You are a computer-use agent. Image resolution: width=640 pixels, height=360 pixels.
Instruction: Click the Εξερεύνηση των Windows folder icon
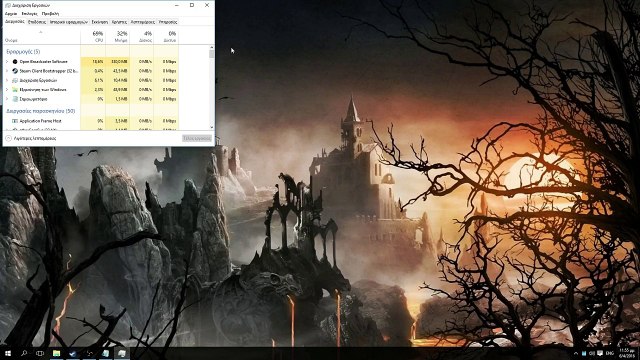(x=15, y=89)
